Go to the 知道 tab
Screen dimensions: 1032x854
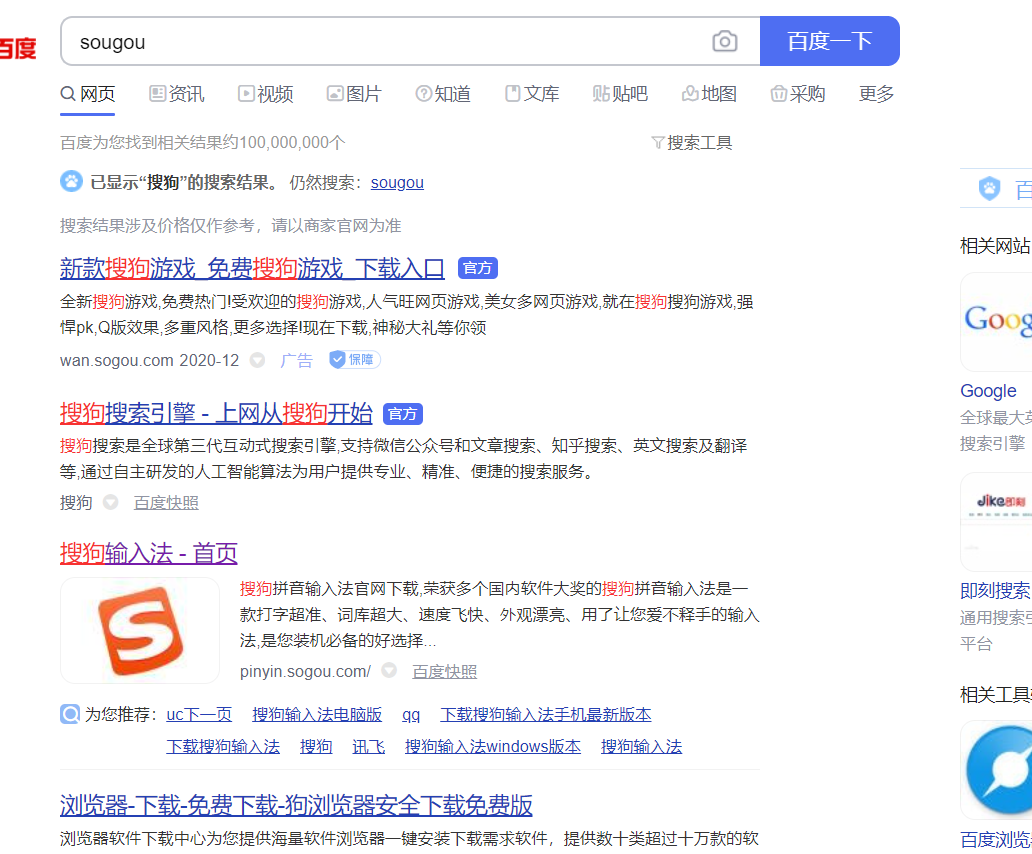(x=443, y=94)
